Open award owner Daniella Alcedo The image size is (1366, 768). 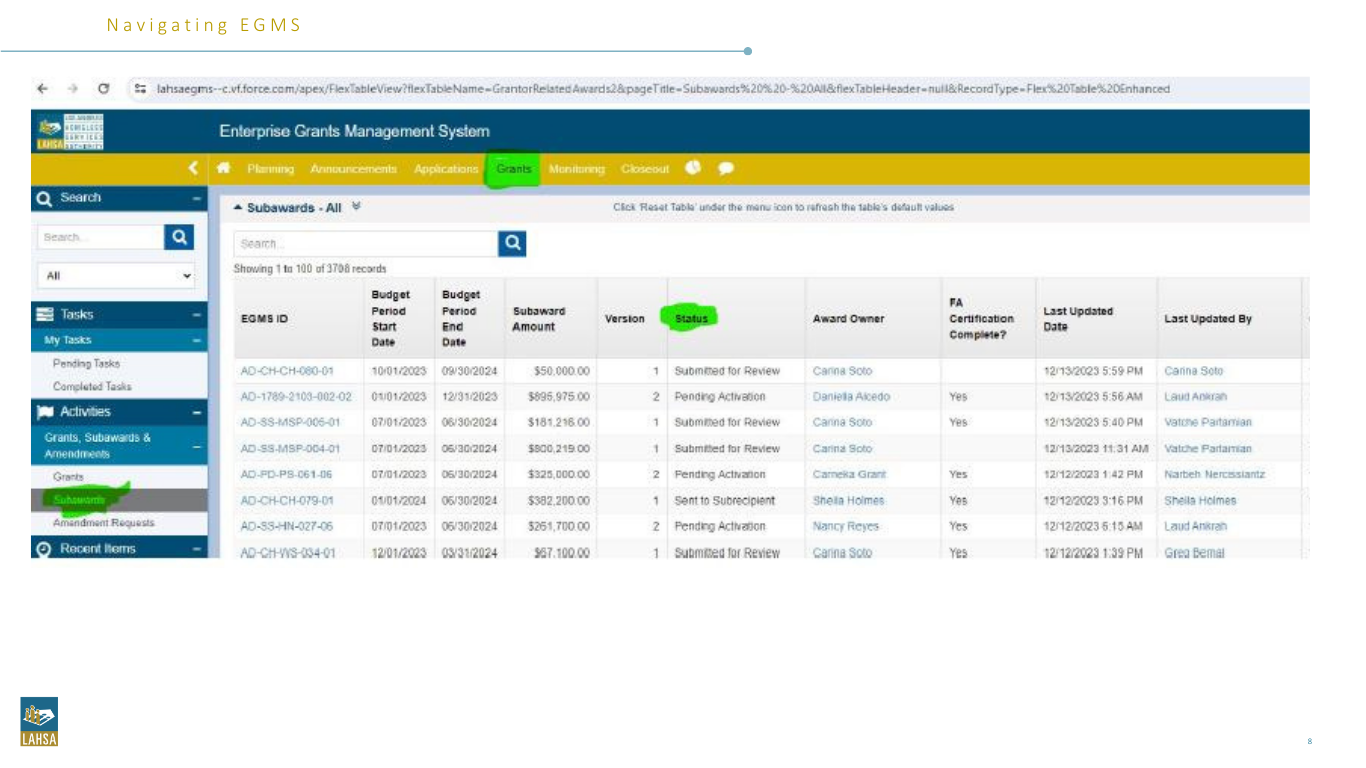[x=851, y=397]
